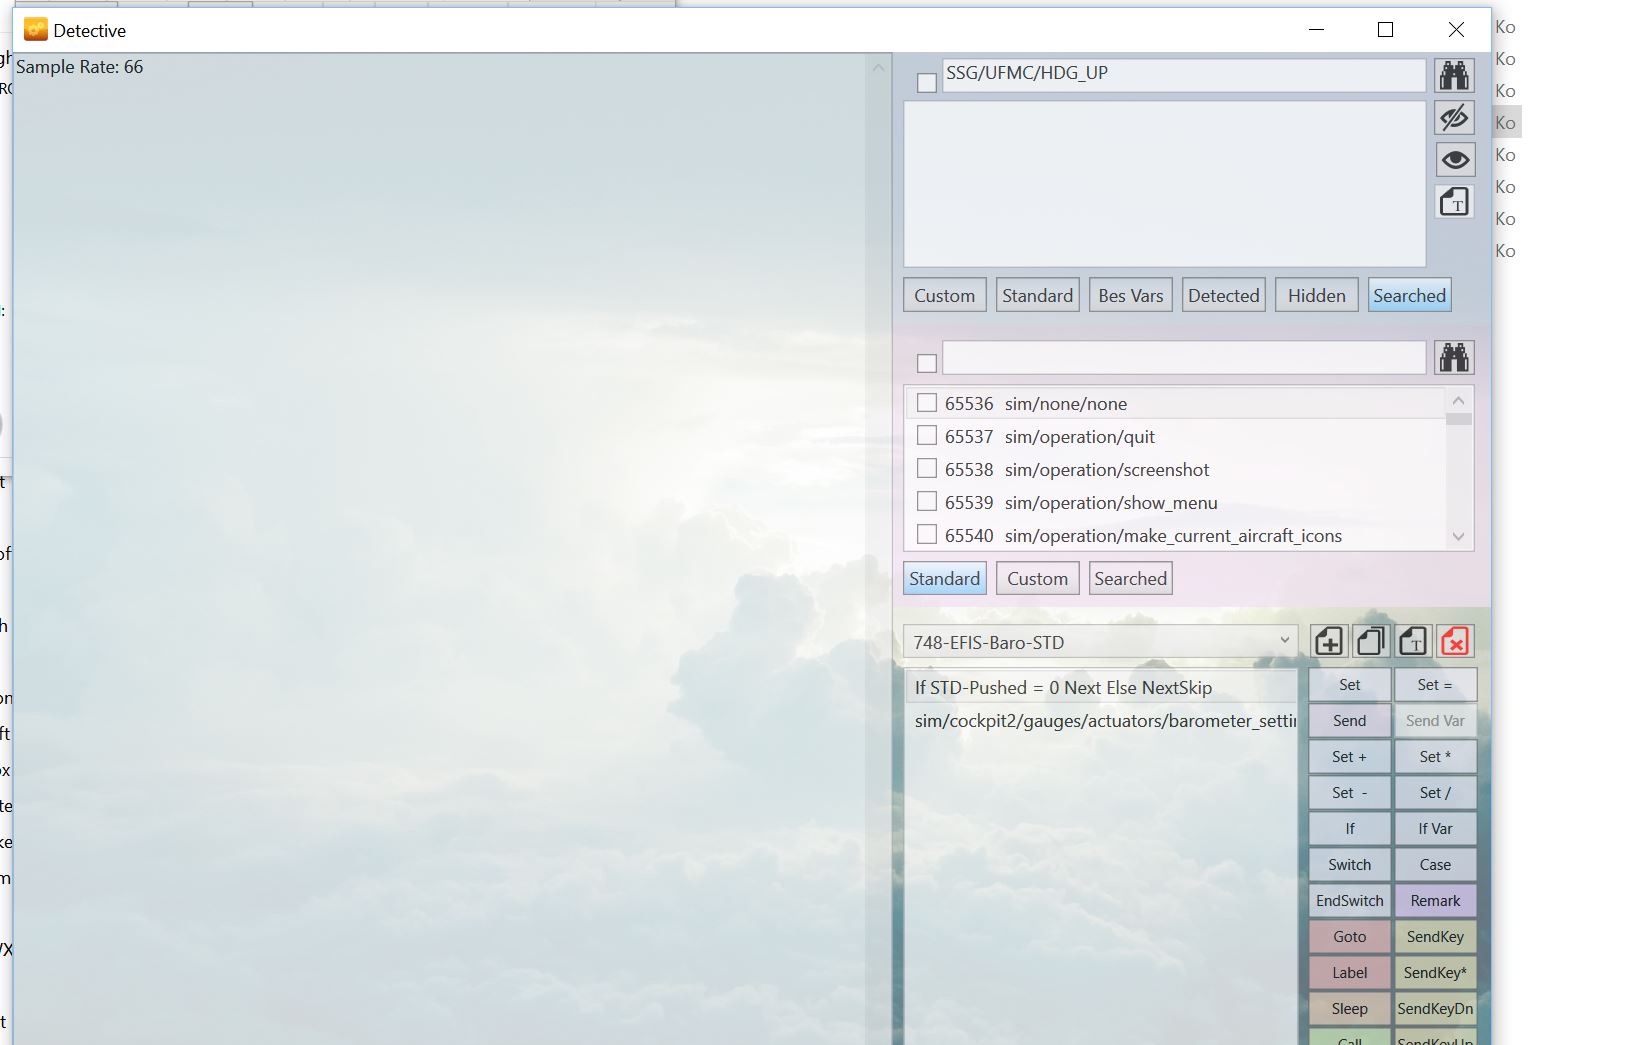The width and height of the screenshot is (1634, 1045).
Task: Switch to the Detected variables tab
Action: (x=1223, y=296)
